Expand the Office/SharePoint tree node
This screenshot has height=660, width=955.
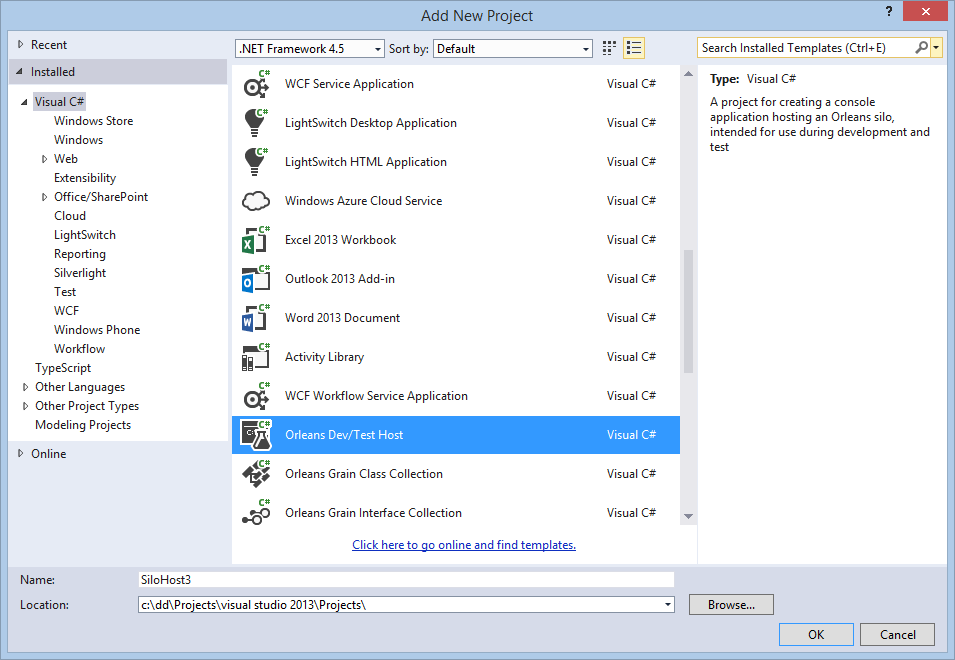tap(45, 198)
